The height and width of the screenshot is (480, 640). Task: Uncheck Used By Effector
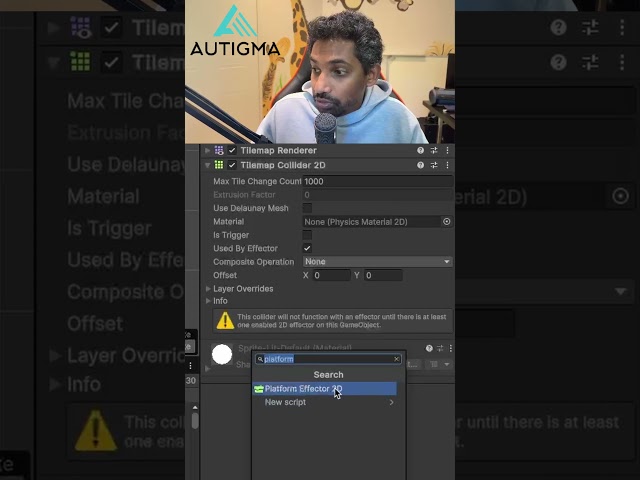[307, 248]
